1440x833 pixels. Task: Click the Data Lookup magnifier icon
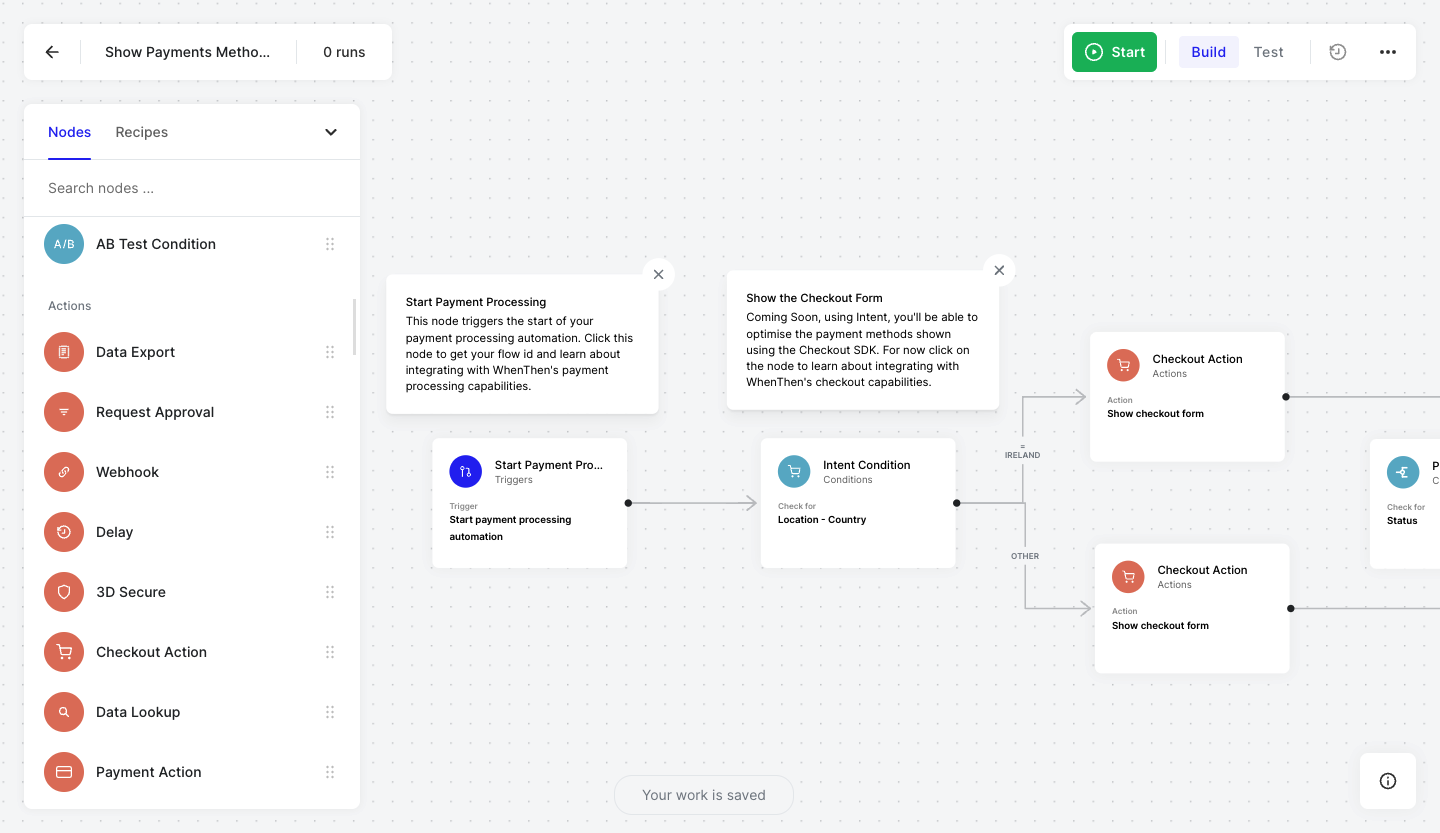[x=64, y=712]
